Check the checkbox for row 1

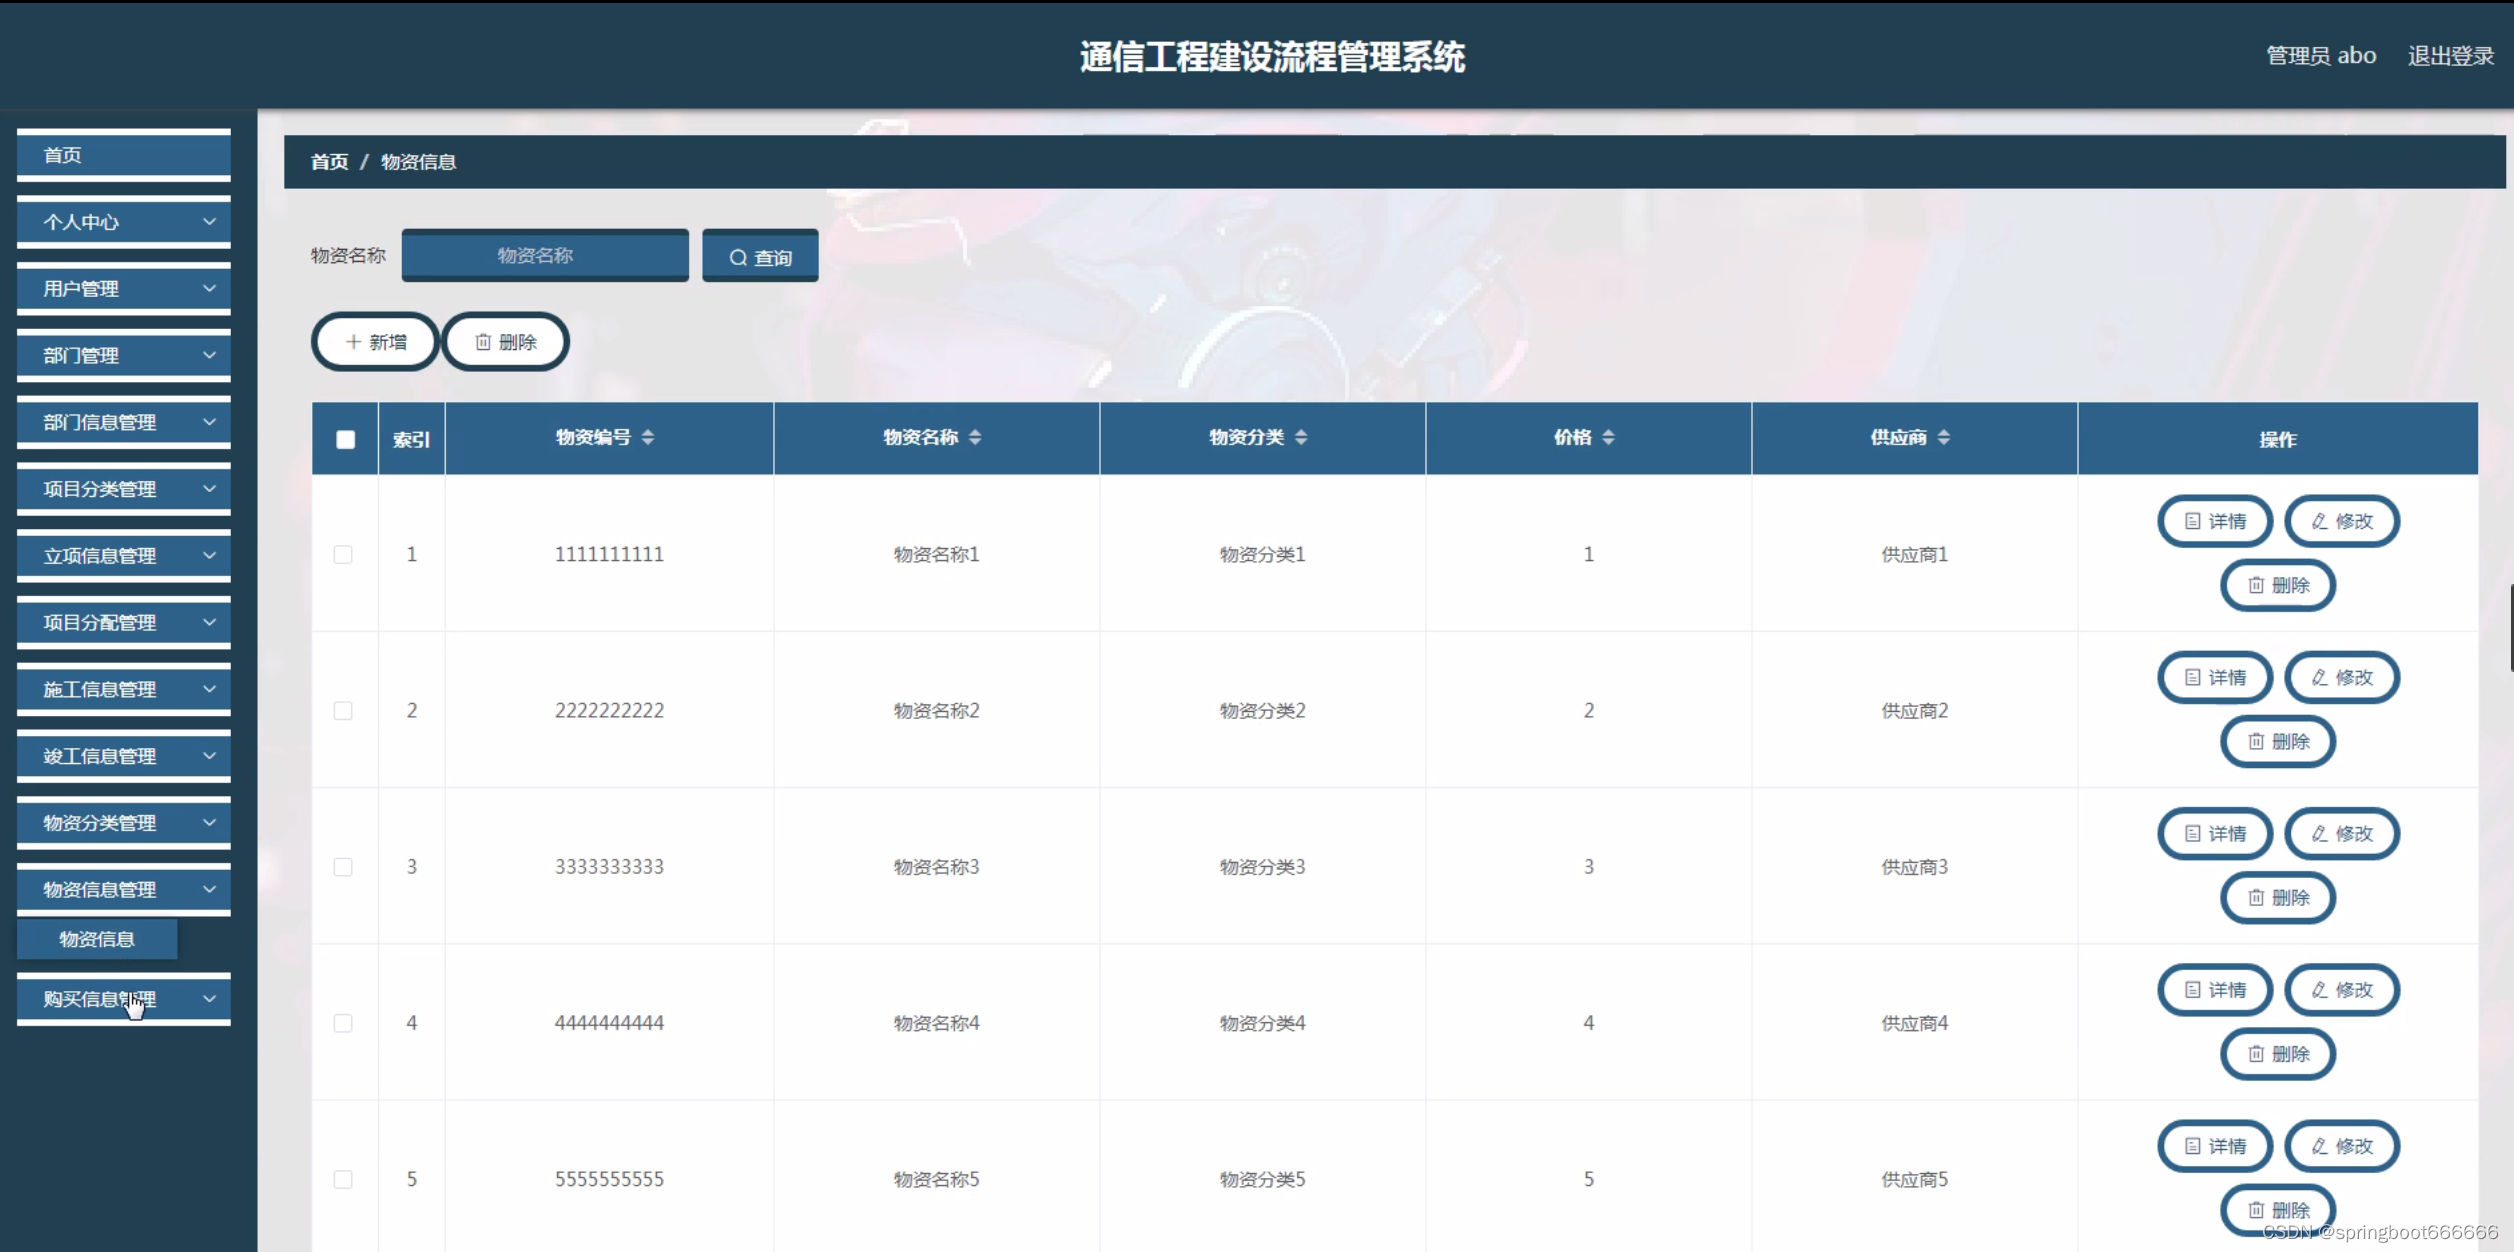[343, 554]
